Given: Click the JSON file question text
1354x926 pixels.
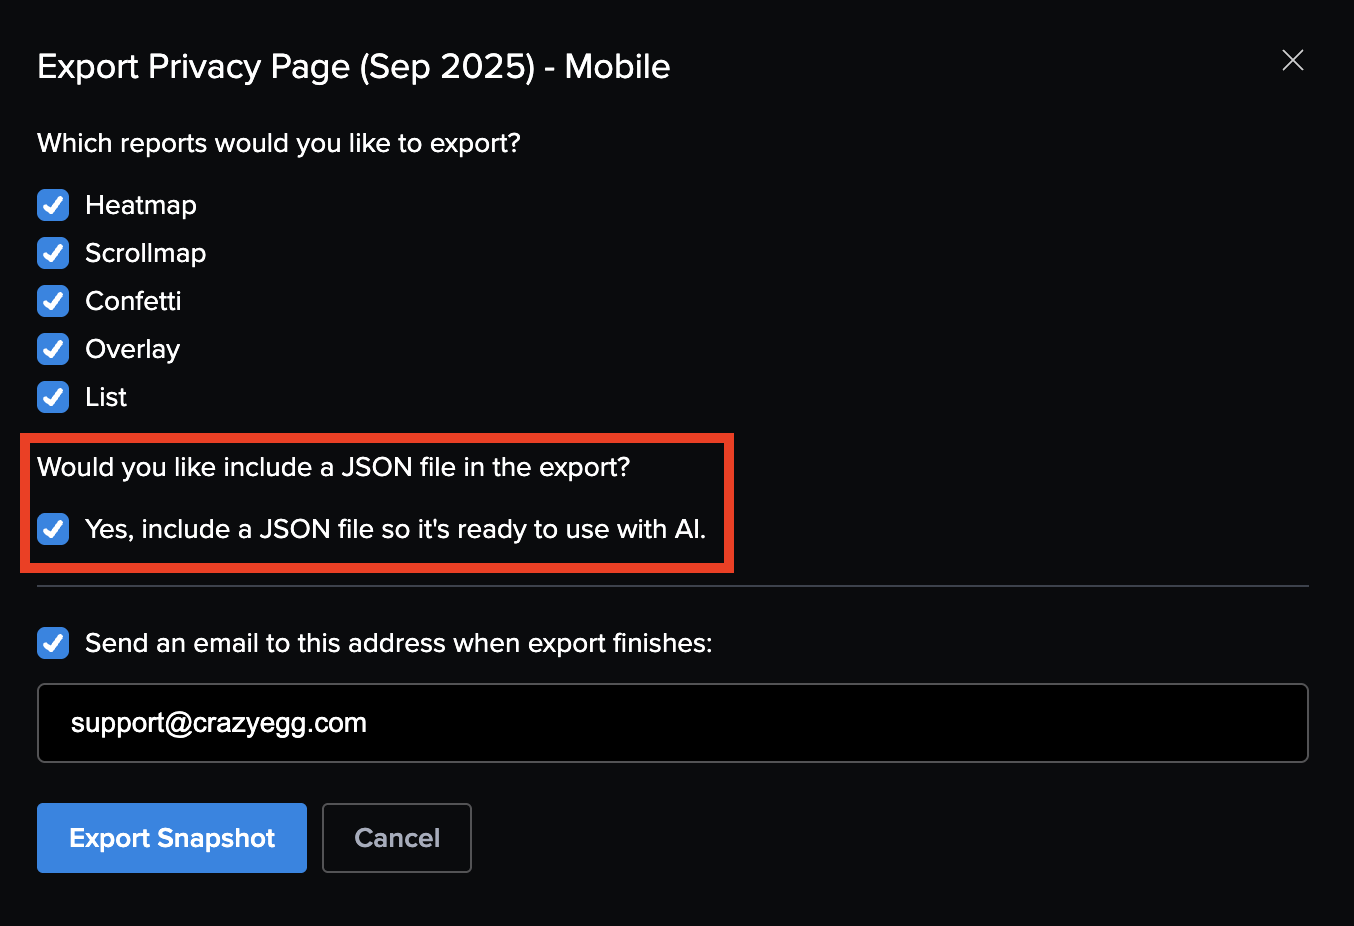Looking at the screenshot, I should (x=332, y=466).
